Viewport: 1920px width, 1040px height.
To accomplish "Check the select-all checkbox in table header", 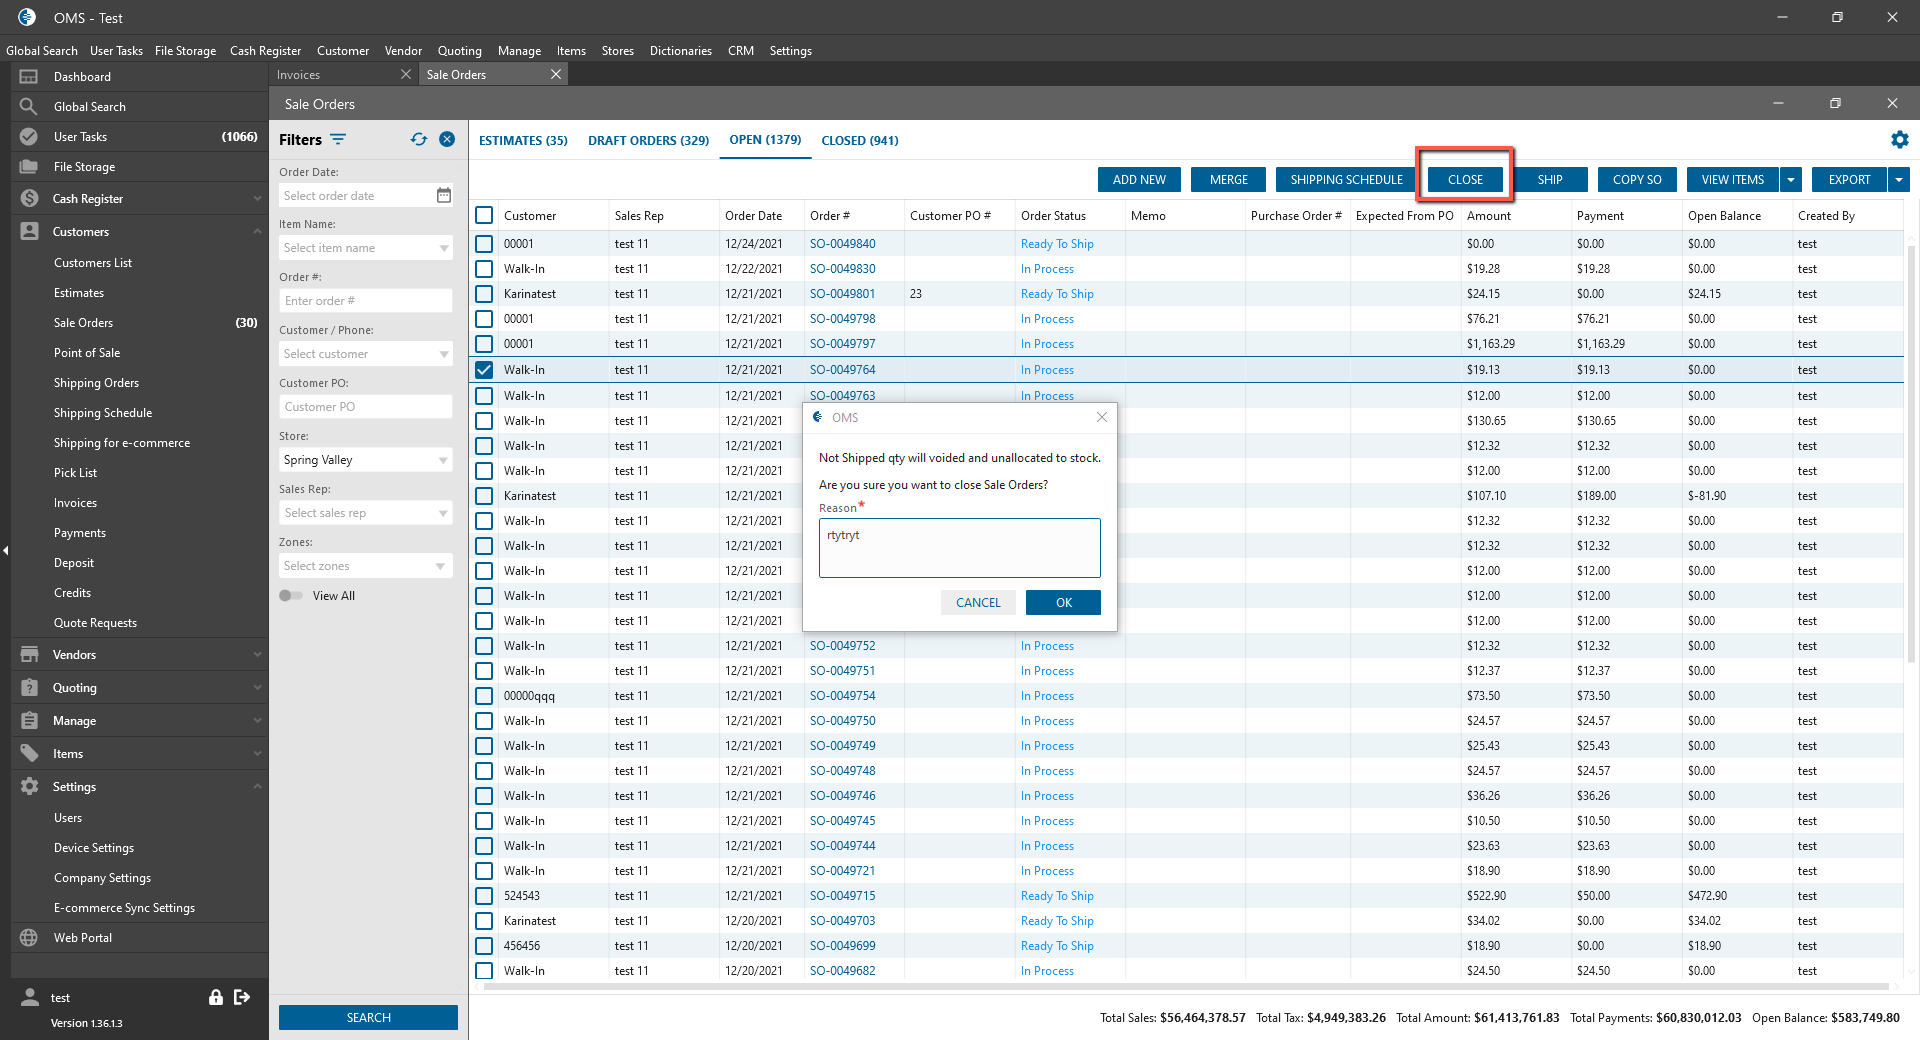I will (484, 215).
